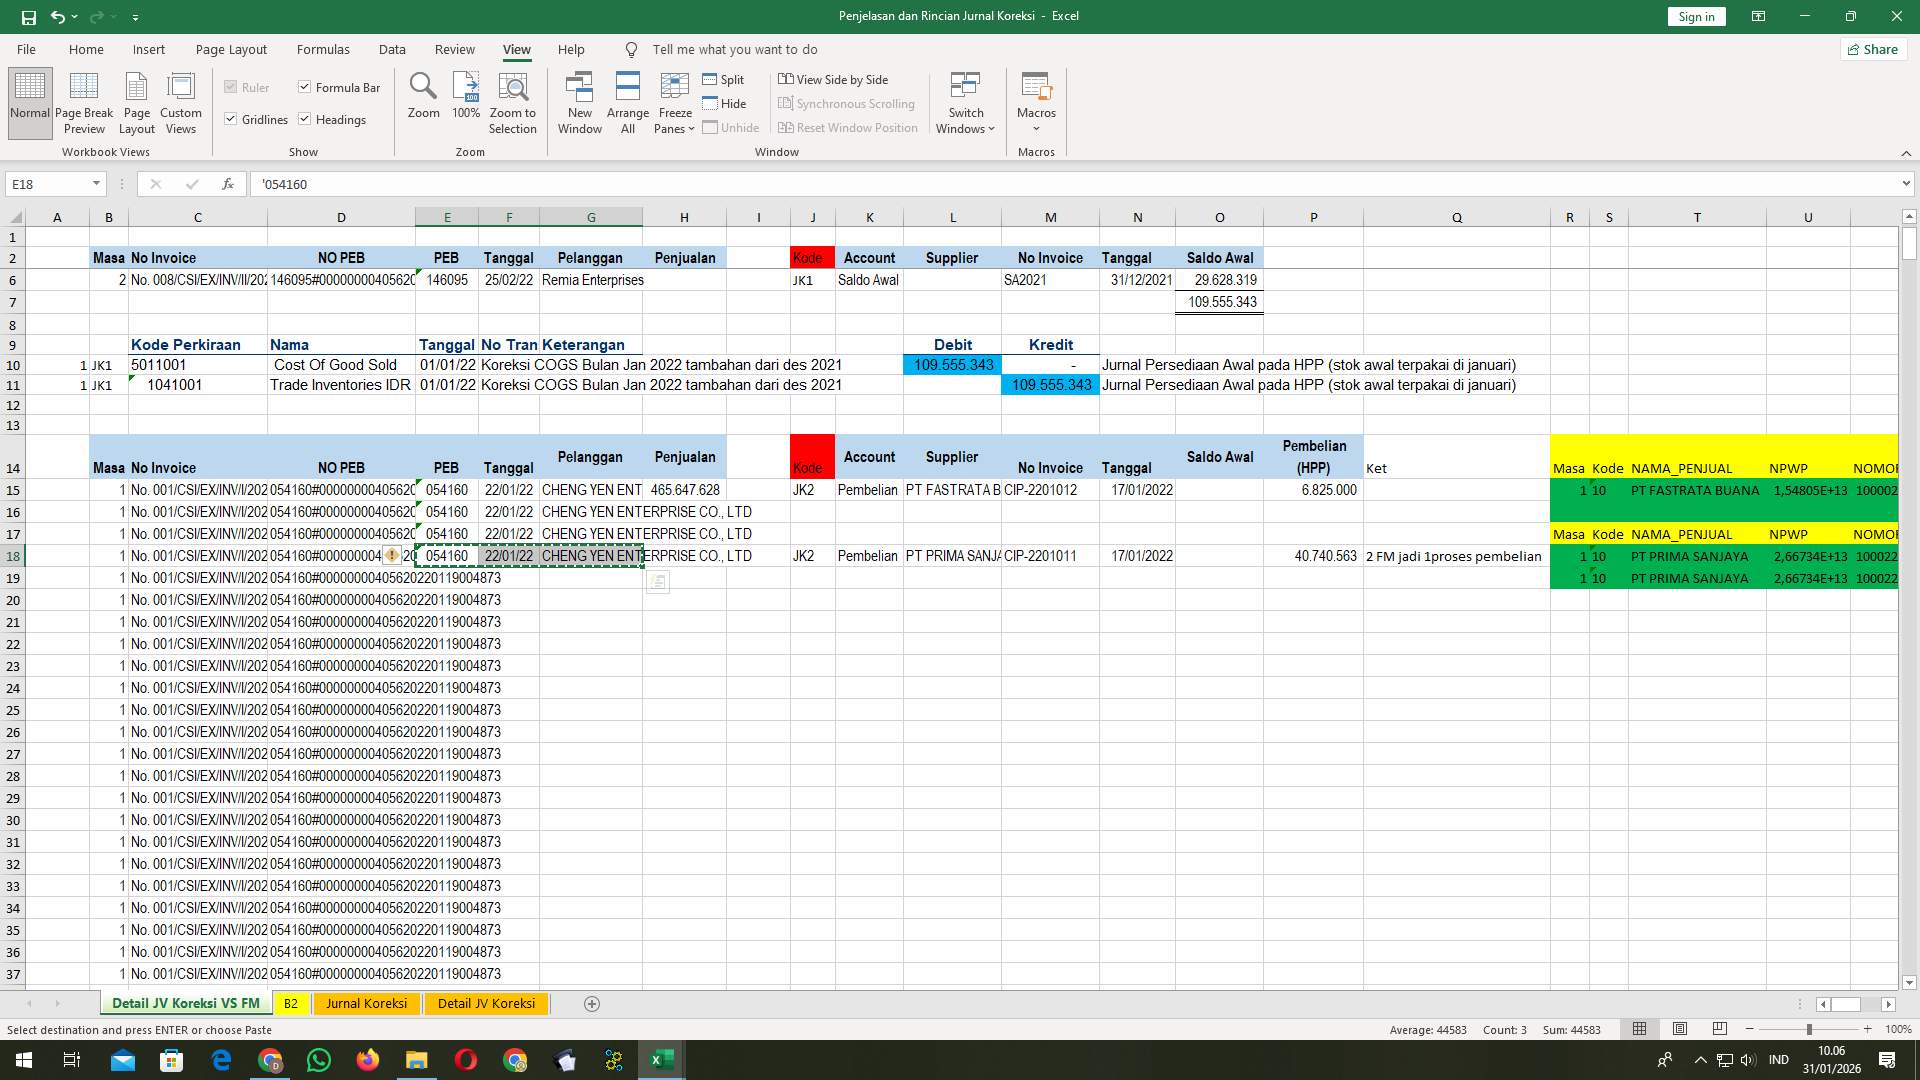Viewport: 1920px width, 1080px height.
Task: Open a New Window of the workbook
Action: 579,103
